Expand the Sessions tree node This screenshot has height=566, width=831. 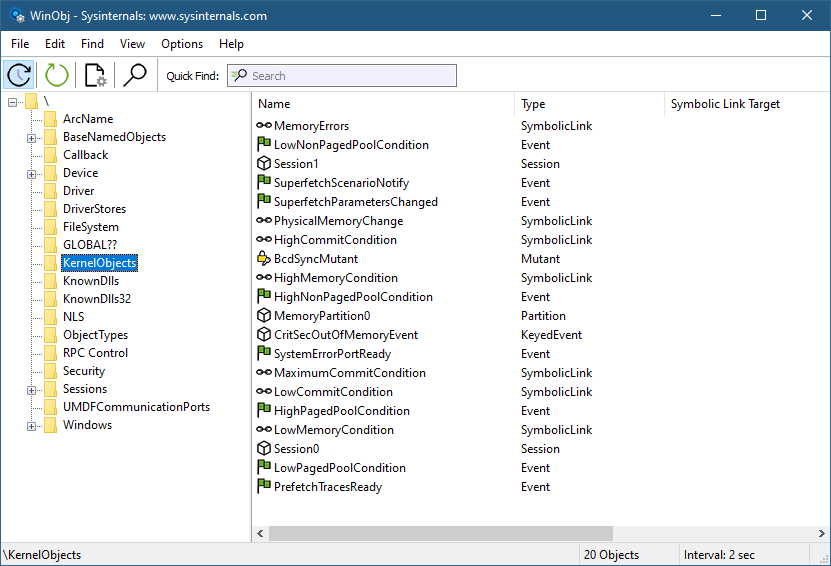coord(32,389)
